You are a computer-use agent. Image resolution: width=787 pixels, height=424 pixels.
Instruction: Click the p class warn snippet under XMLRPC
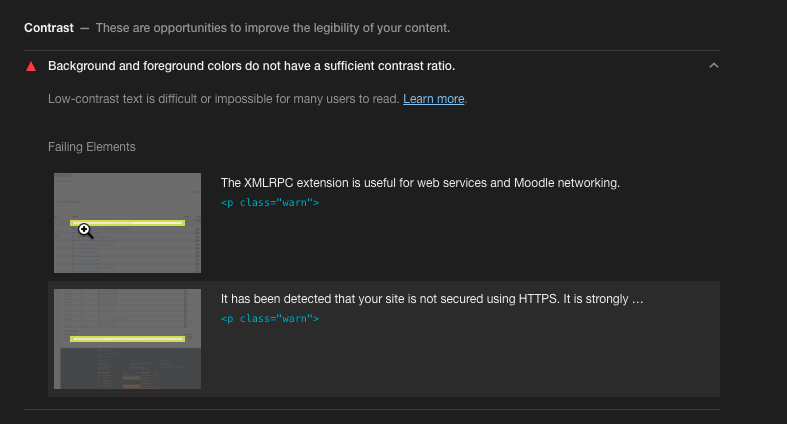point(270,203)
